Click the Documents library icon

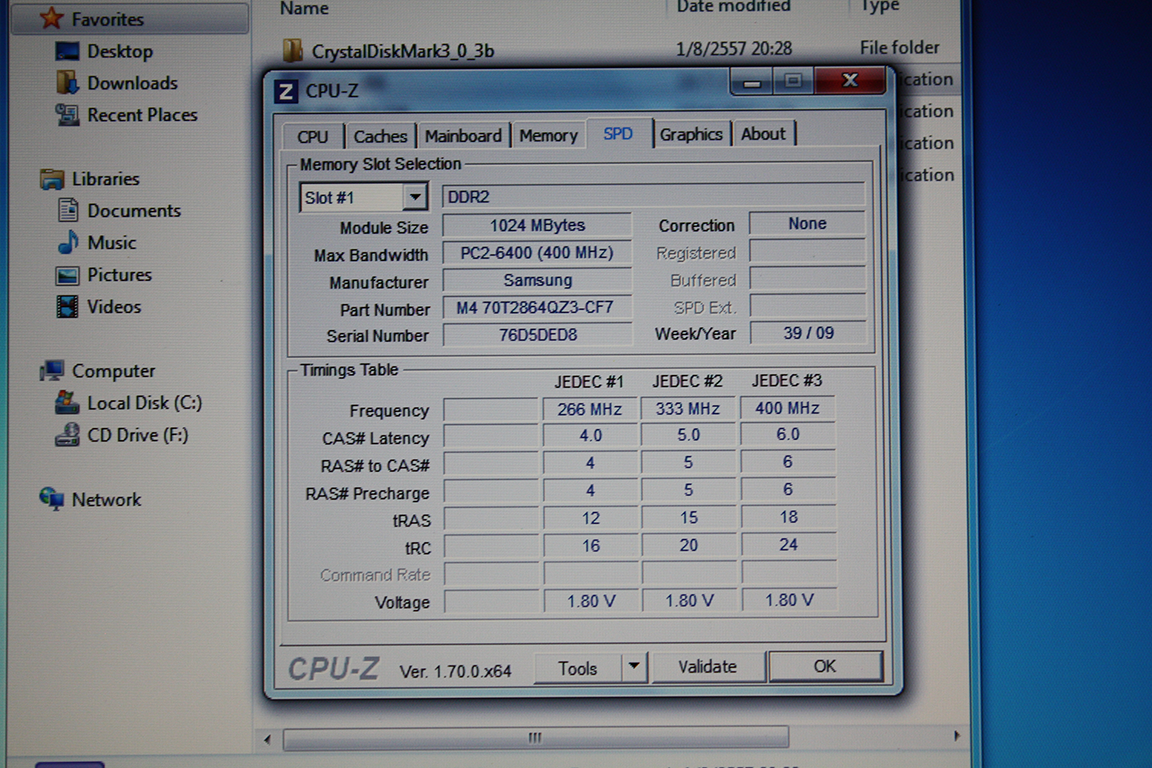tap(68, 210)
